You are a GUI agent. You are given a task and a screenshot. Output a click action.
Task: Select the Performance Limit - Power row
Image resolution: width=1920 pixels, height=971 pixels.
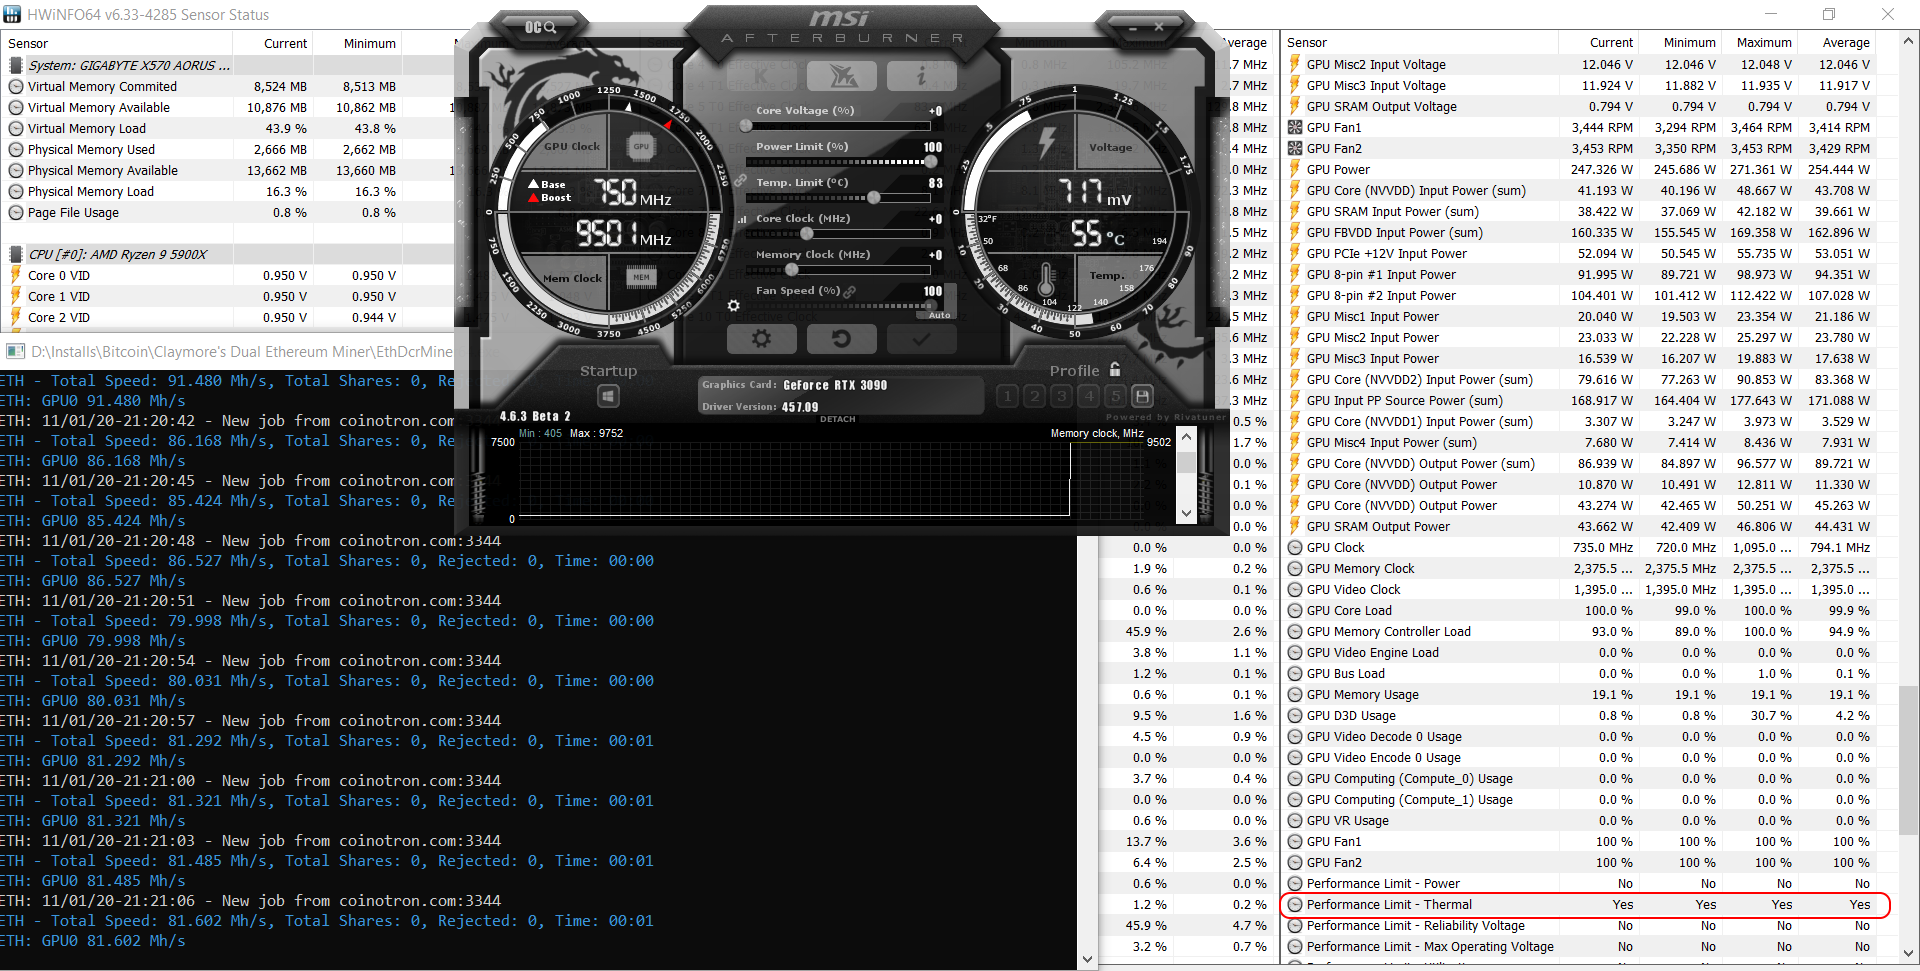1578,883
